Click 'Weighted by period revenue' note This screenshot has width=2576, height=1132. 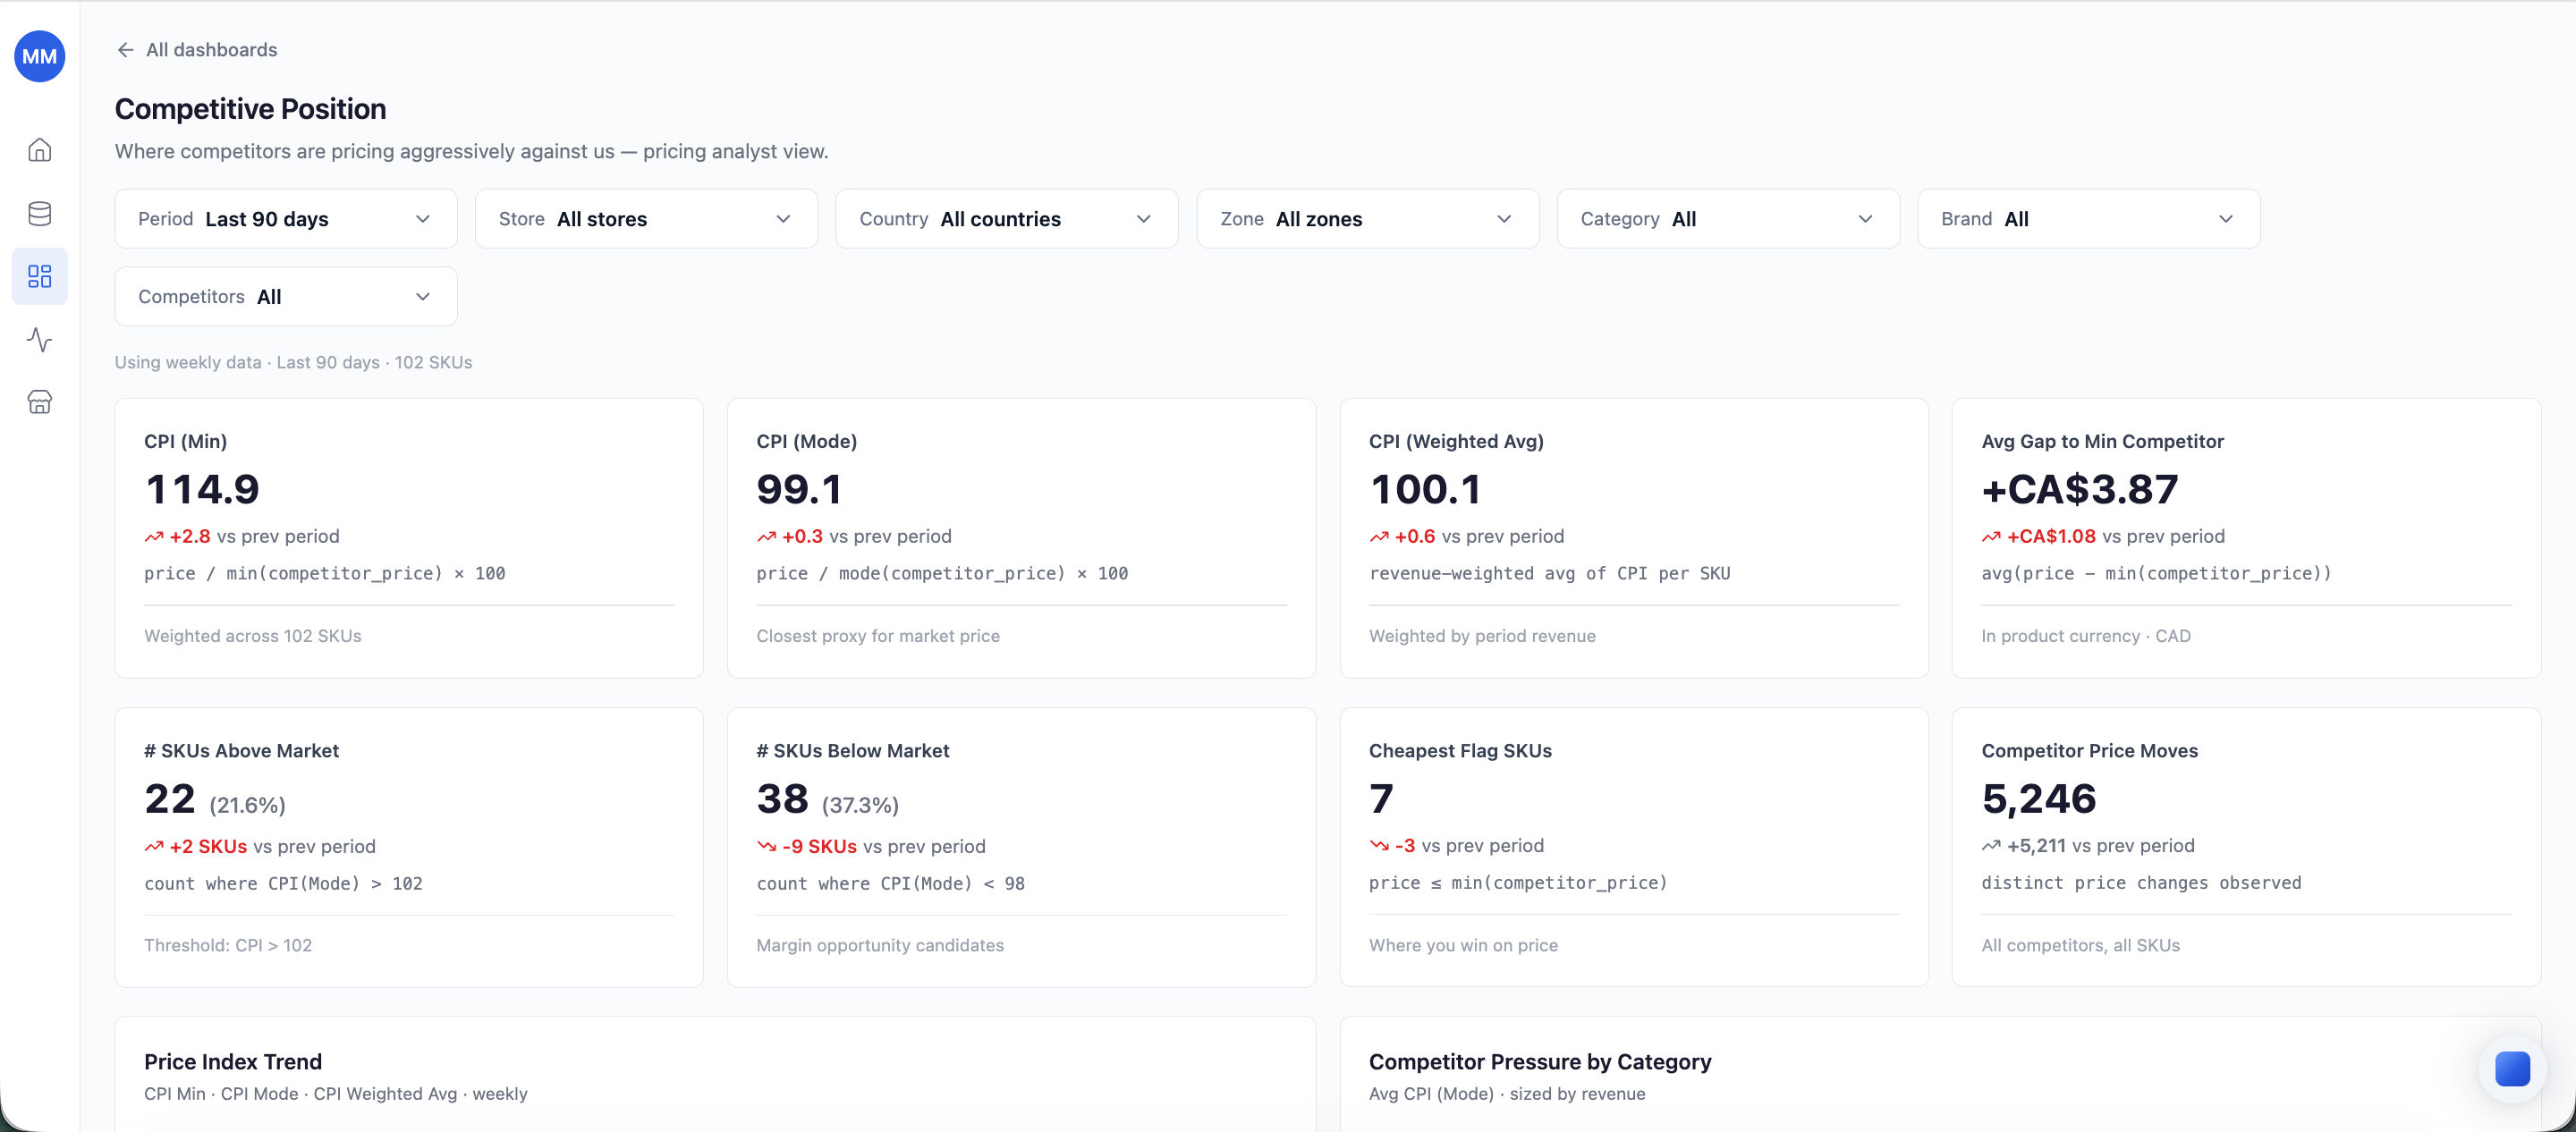tap(1481, 636)
